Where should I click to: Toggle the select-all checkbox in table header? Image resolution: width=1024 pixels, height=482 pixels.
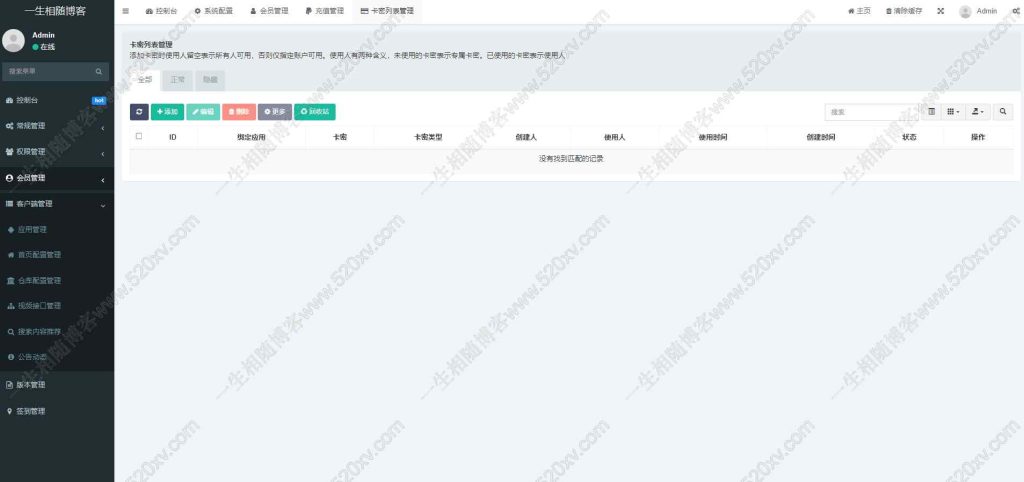[138, 137]
